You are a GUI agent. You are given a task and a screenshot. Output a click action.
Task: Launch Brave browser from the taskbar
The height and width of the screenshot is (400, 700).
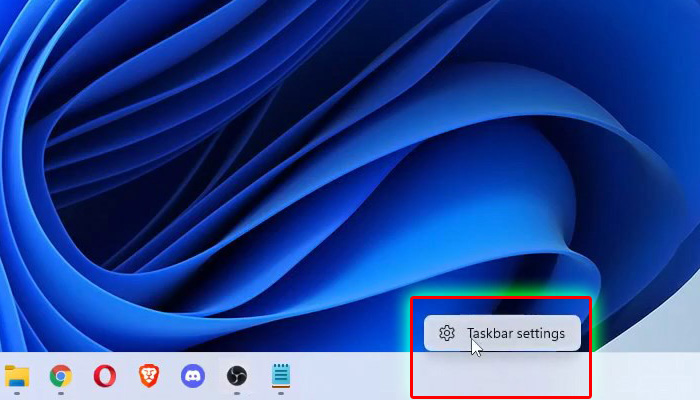[149, 376]
